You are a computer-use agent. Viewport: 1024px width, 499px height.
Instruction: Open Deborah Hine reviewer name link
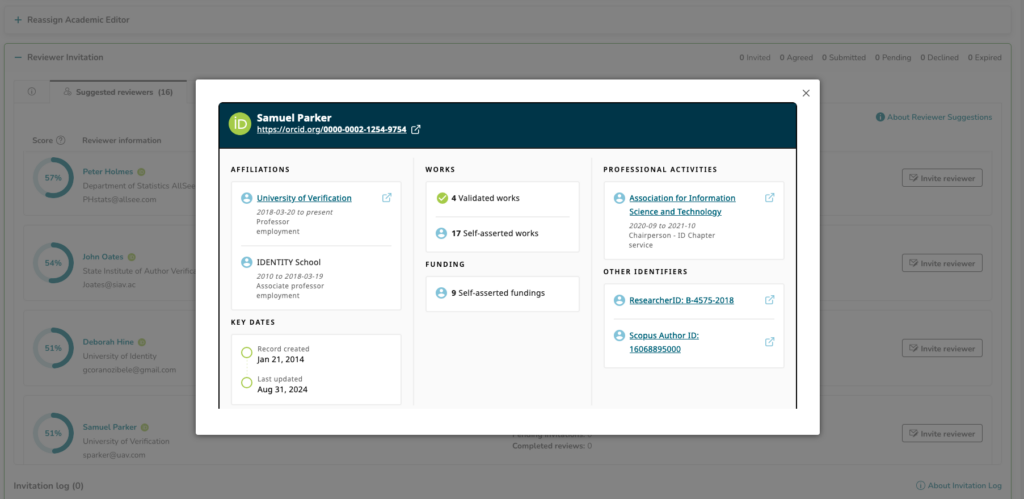tap(108, 342)
